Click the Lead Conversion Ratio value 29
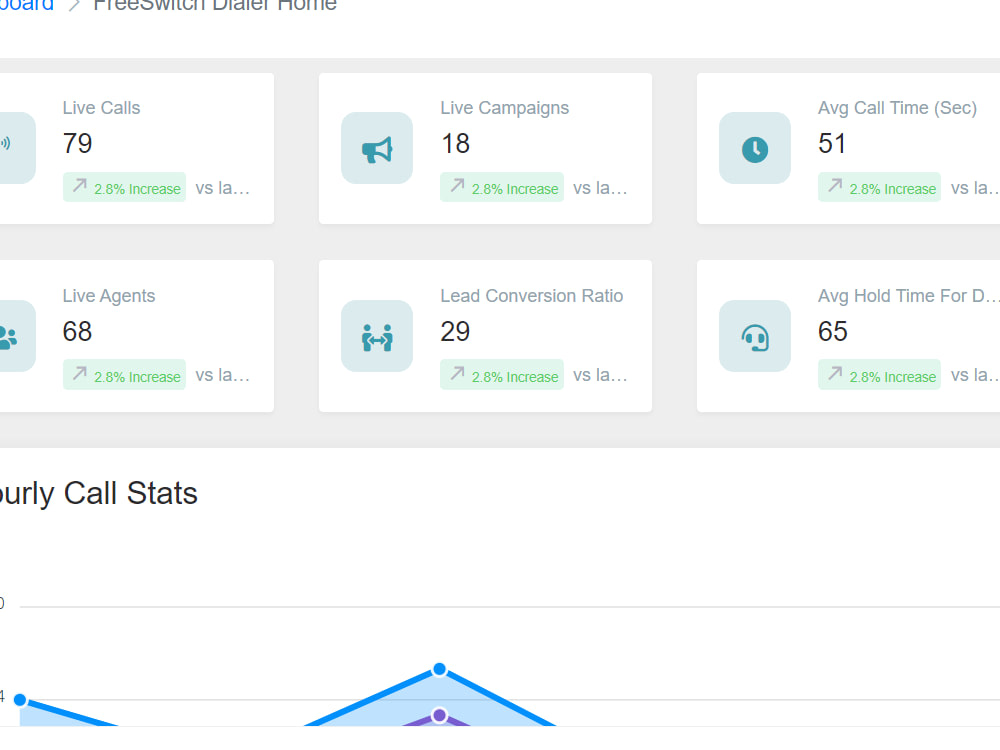 pos(455,331)
